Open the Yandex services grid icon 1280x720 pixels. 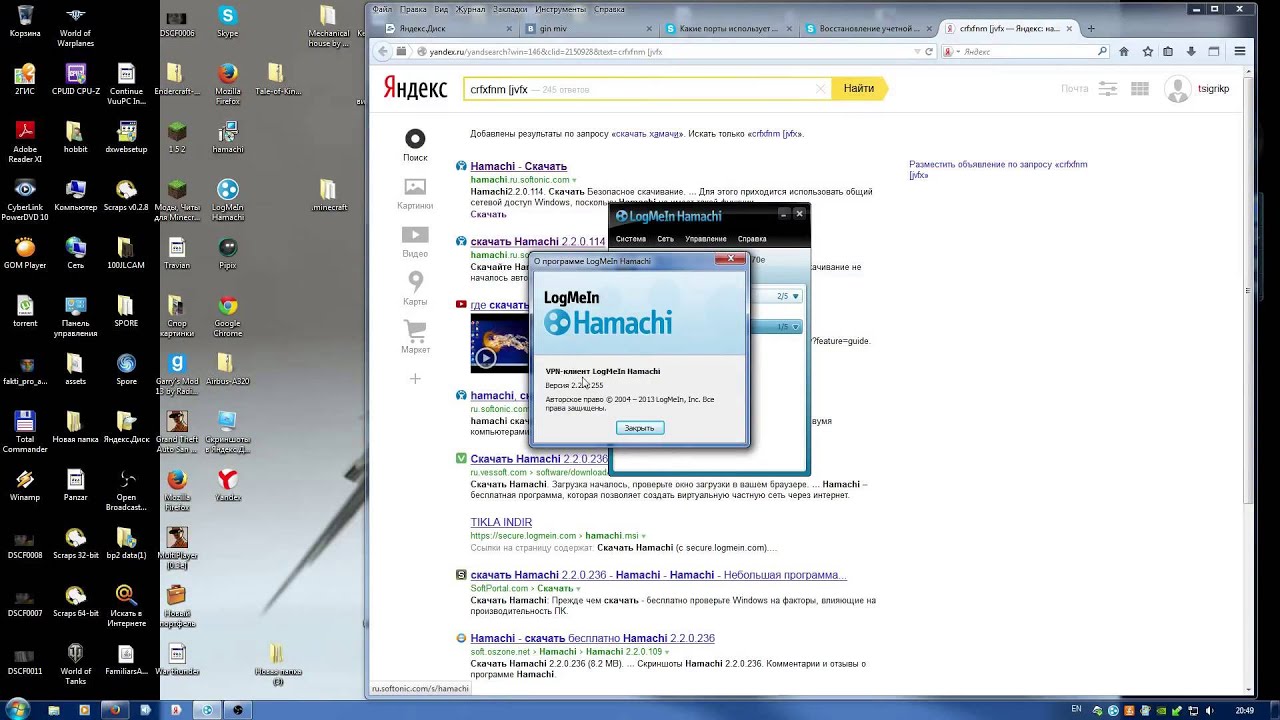point(1139,89)
